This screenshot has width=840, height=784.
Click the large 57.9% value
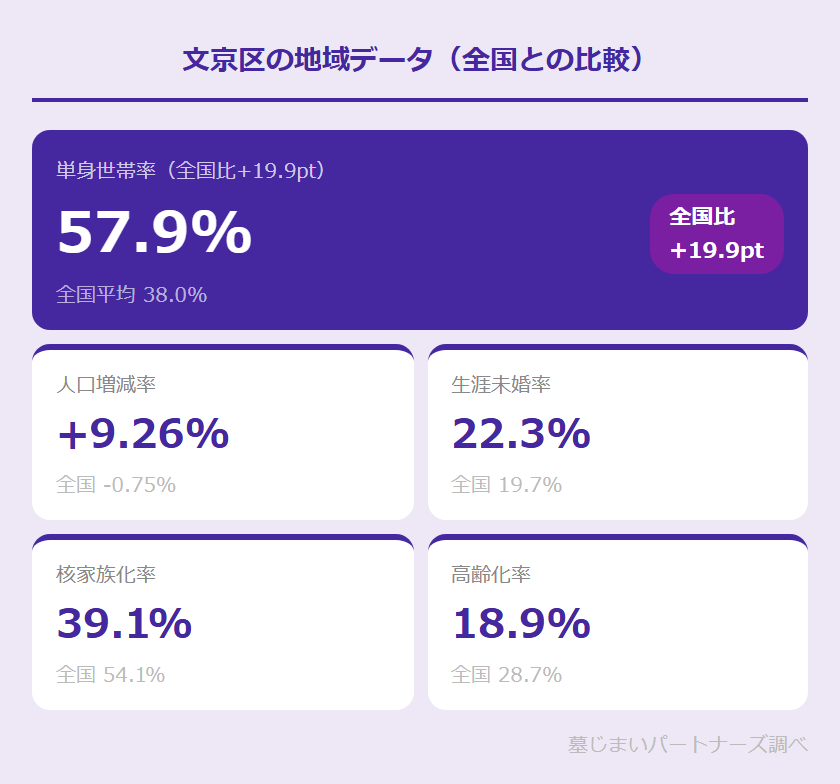click(x=154, y=232)
